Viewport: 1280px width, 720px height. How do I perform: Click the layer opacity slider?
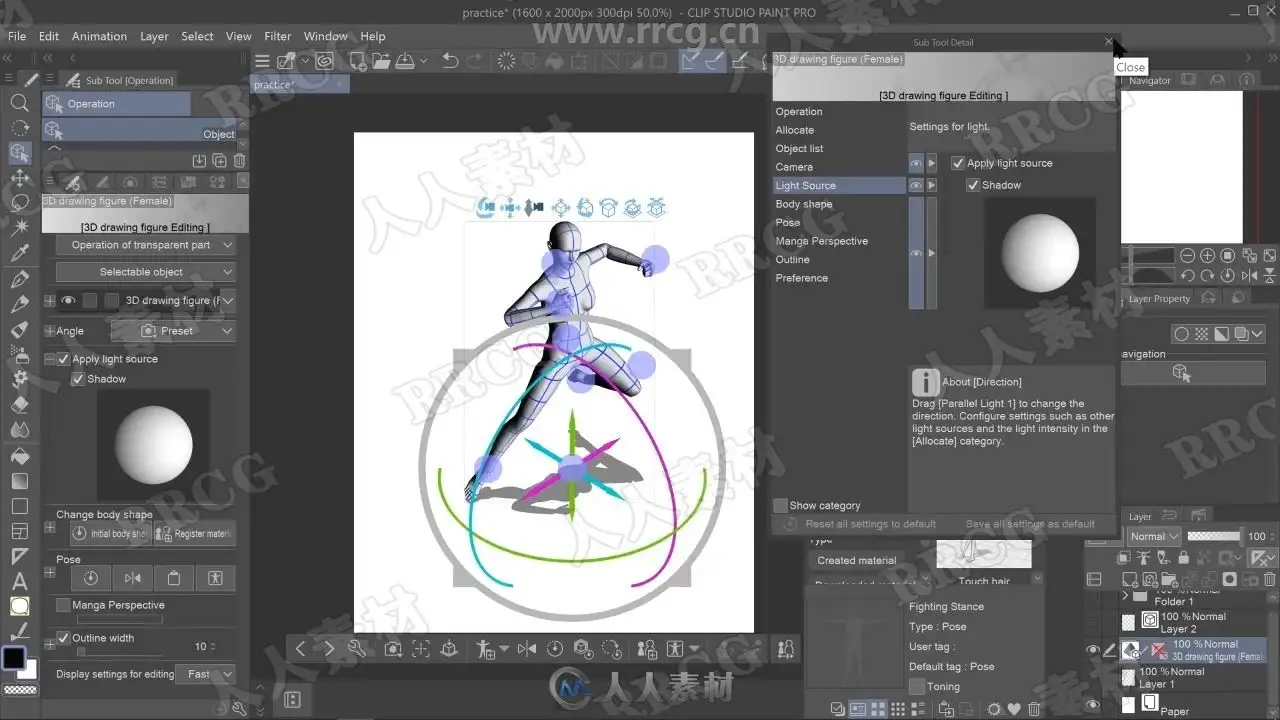1214,537
